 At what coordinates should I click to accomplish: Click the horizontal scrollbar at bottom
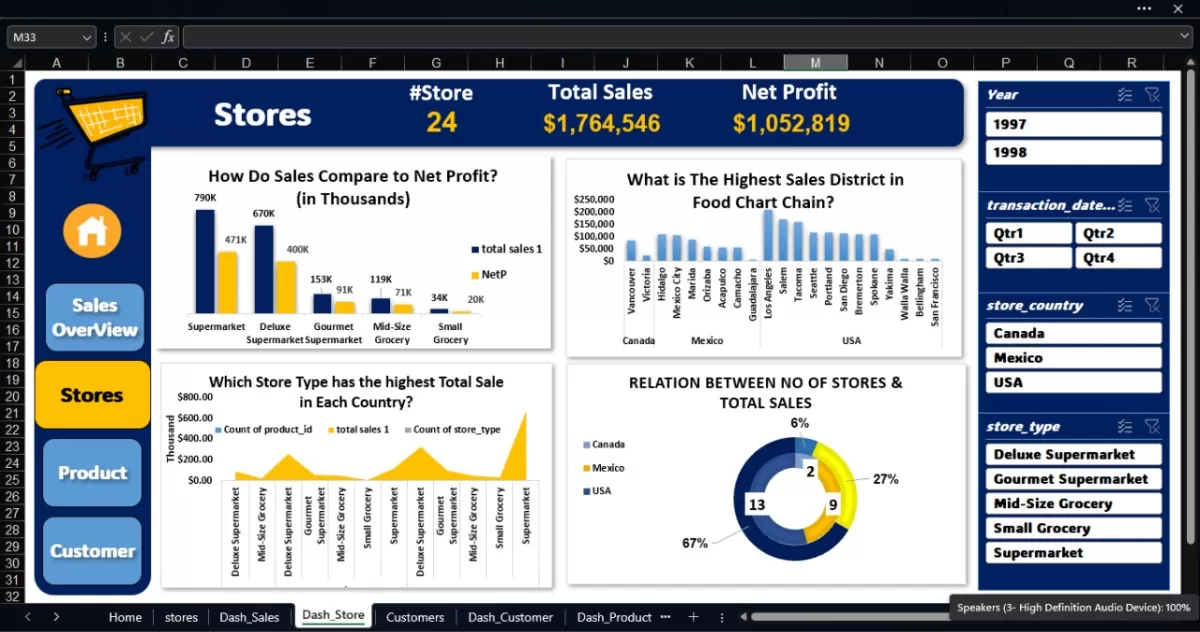click(850, 617)
